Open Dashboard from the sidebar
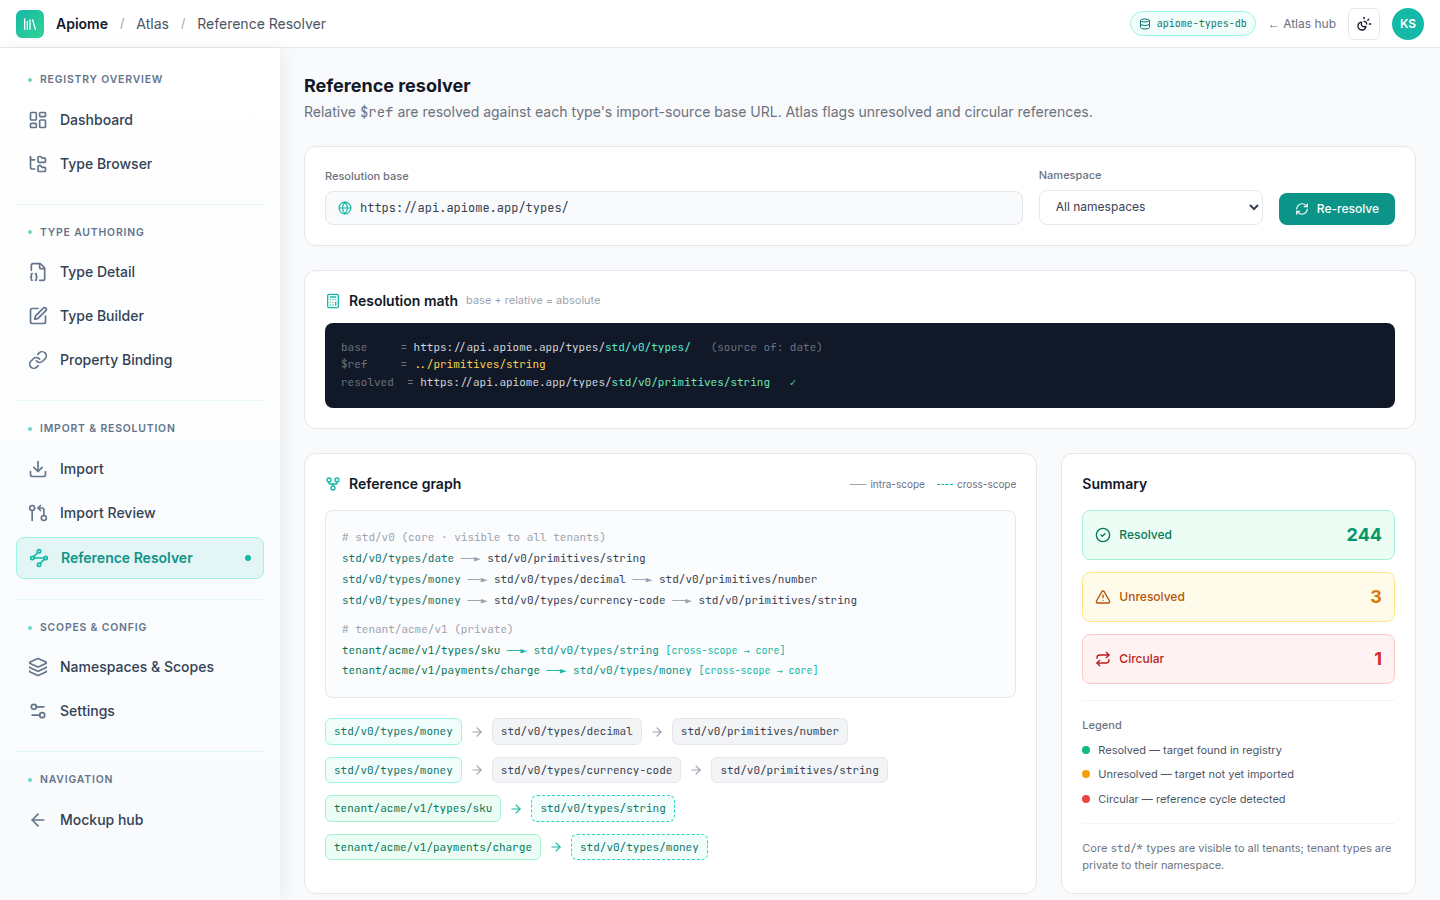Screen dimensions: 1440x900 point(140,120)
